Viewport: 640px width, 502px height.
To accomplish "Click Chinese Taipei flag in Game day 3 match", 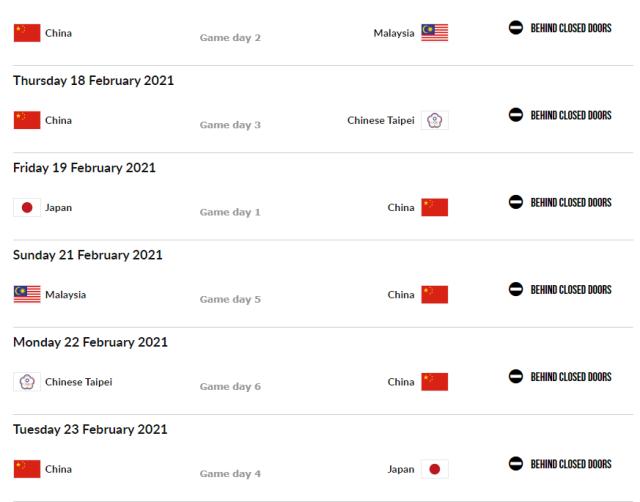I will click(434, 121).
